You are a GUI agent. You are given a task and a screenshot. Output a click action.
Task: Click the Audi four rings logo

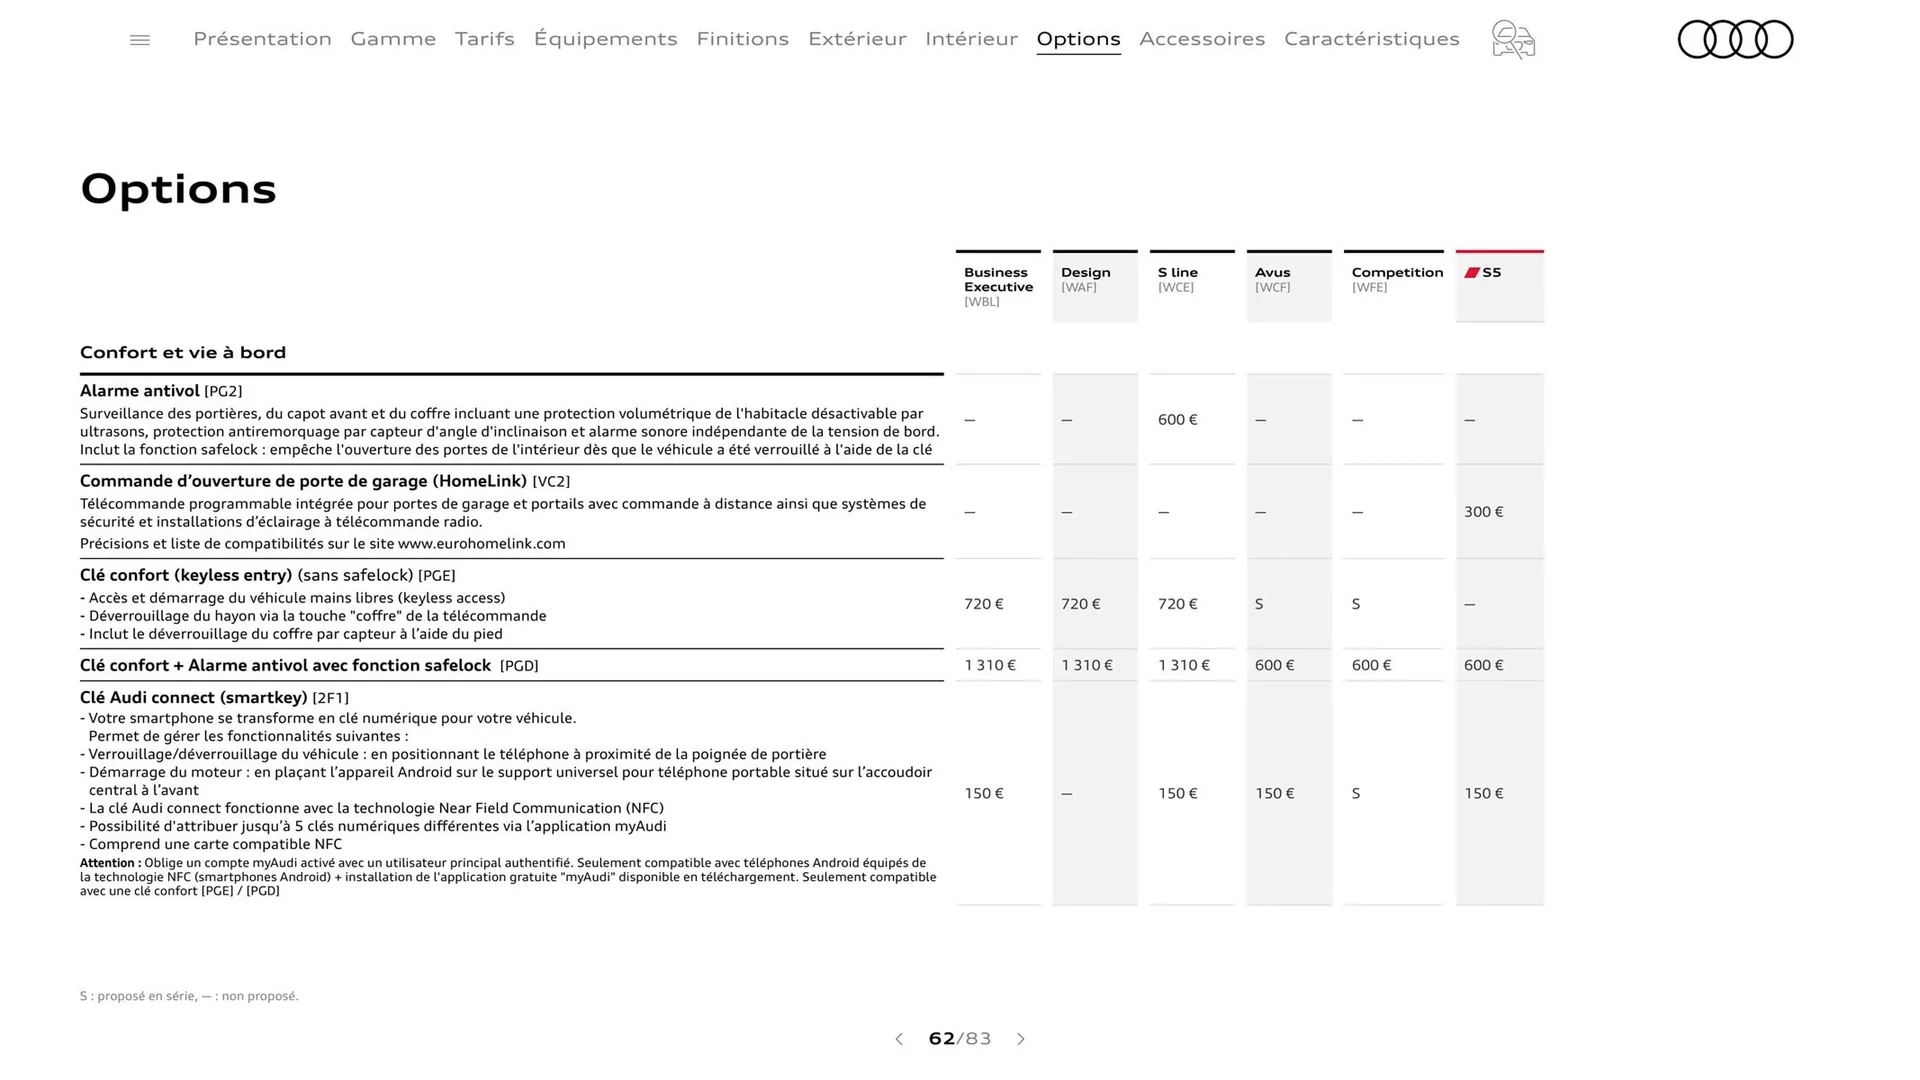tap(1735, 39)
